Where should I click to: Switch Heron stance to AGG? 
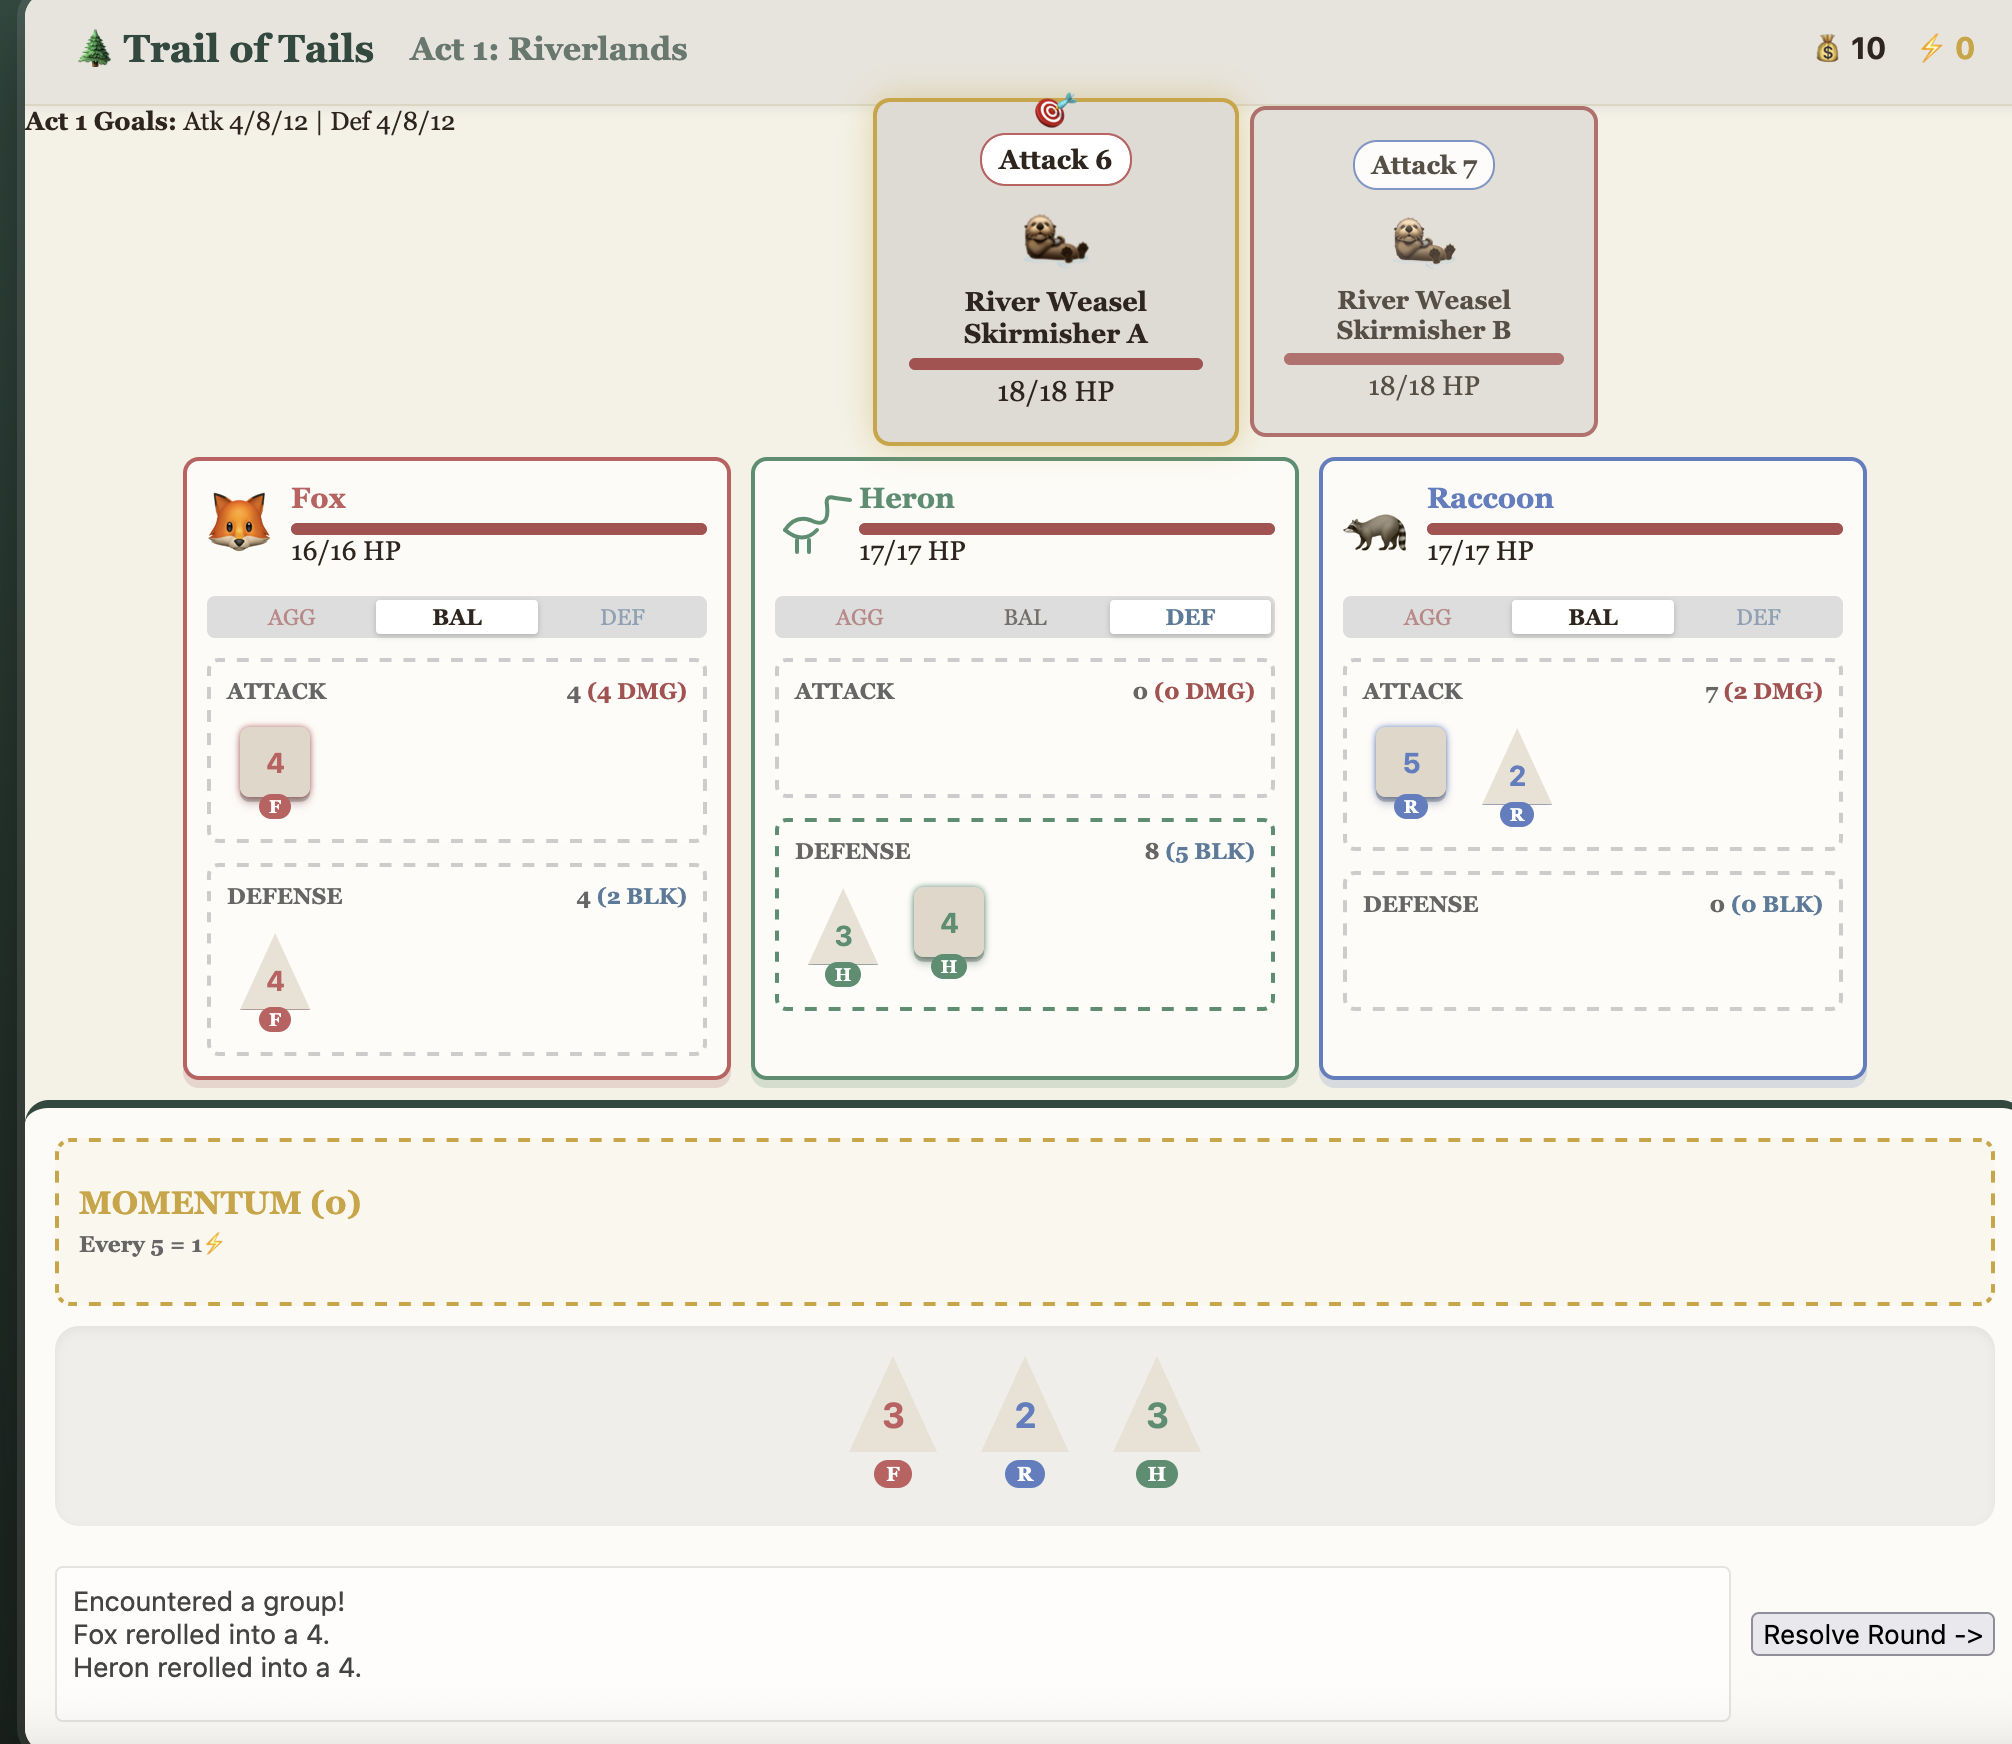pos(859,617)
